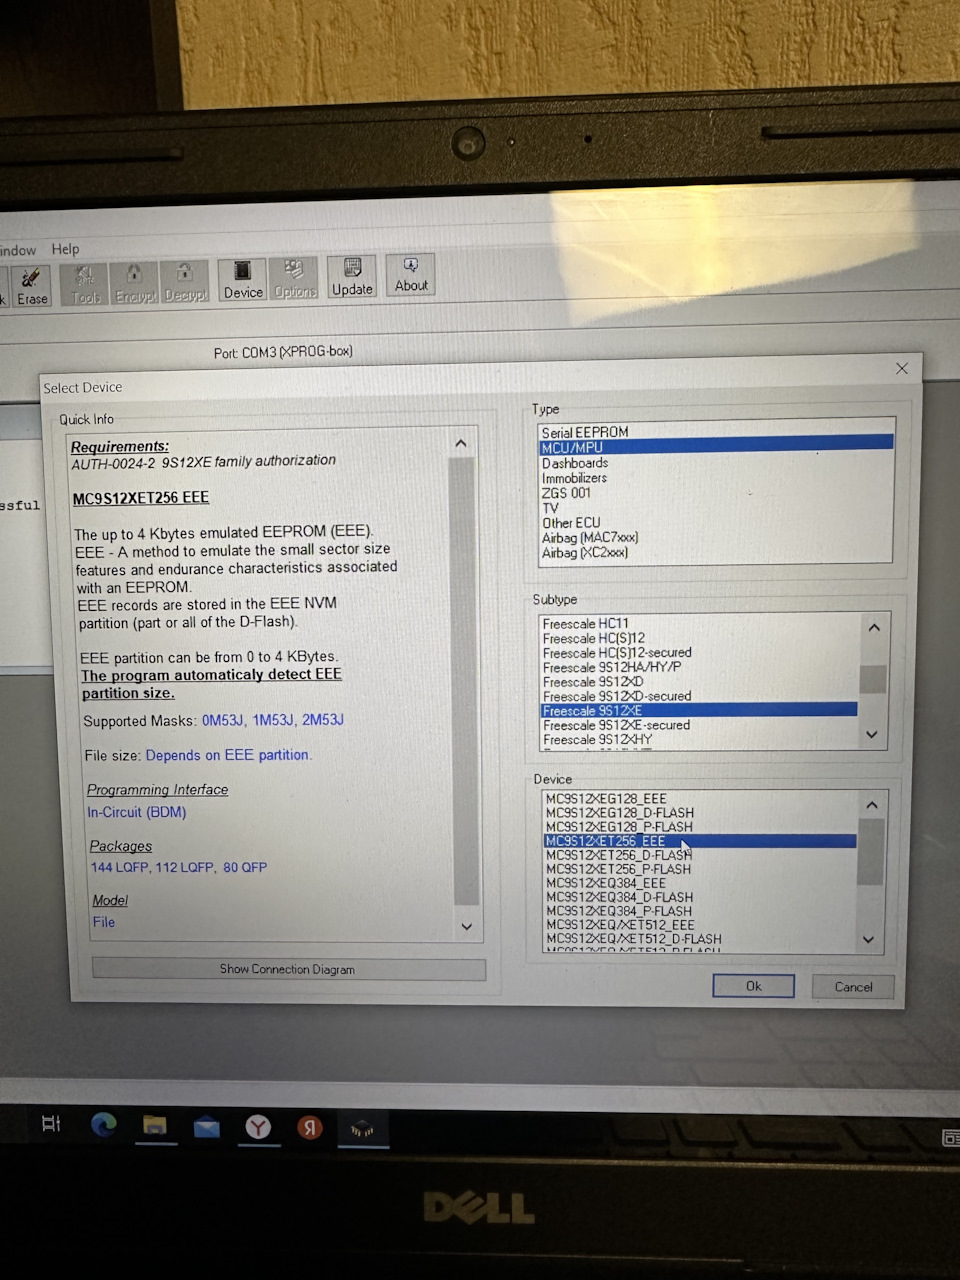The image size is (960, 1280).
Task: Select device MC9S12XET256_D-FLASH
Action: click(x=700, y=855)
